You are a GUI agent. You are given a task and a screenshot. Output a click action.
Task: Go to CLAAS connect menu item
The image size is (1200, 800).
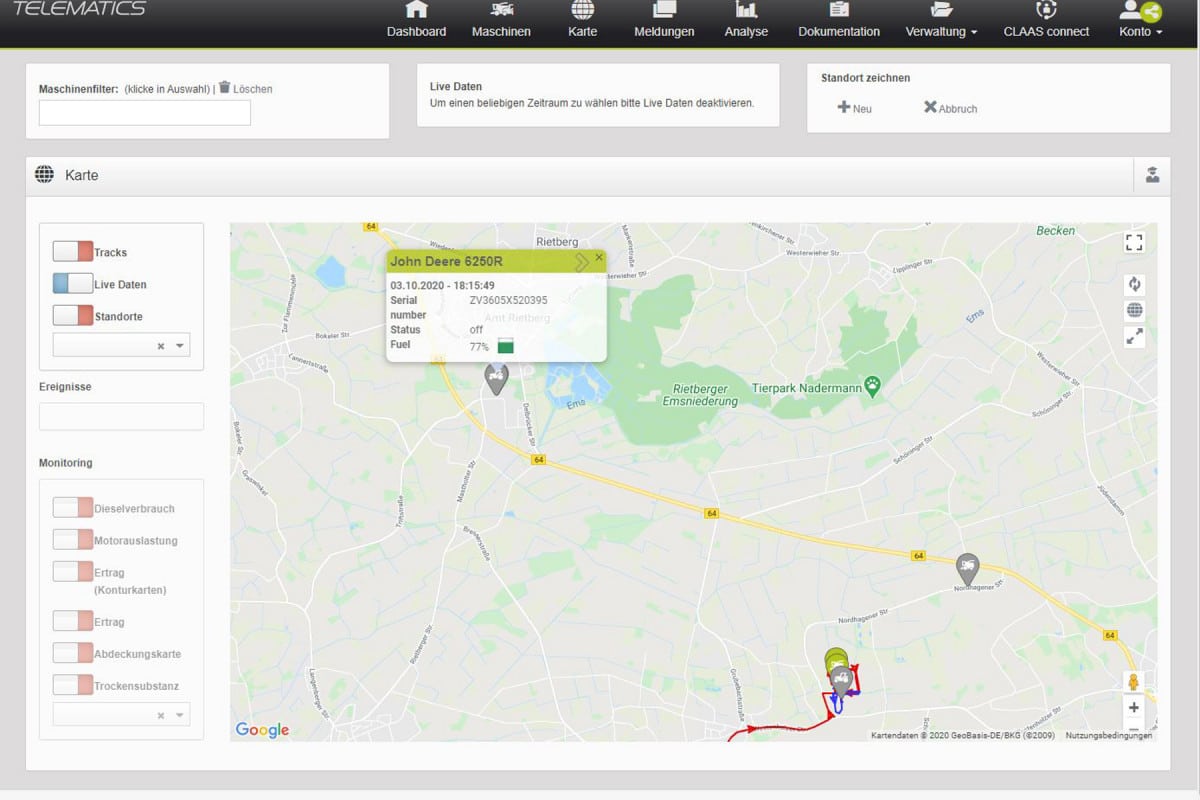pyautogui.click(x=1046, y=31)
